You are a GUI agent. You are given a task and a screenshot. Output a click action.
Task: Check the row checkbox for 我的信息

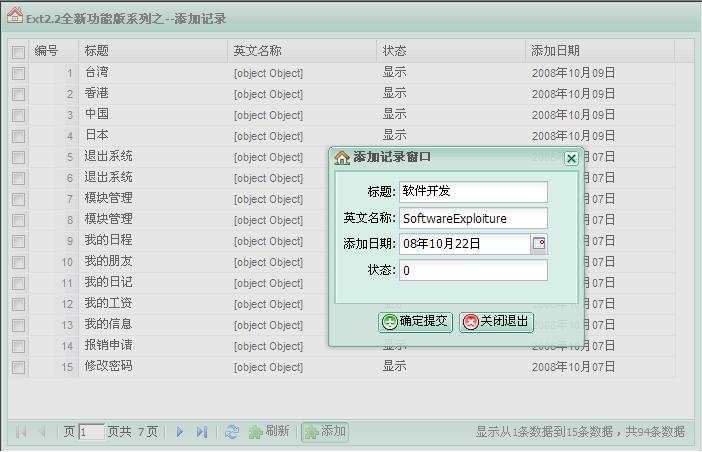click(18, 326)
